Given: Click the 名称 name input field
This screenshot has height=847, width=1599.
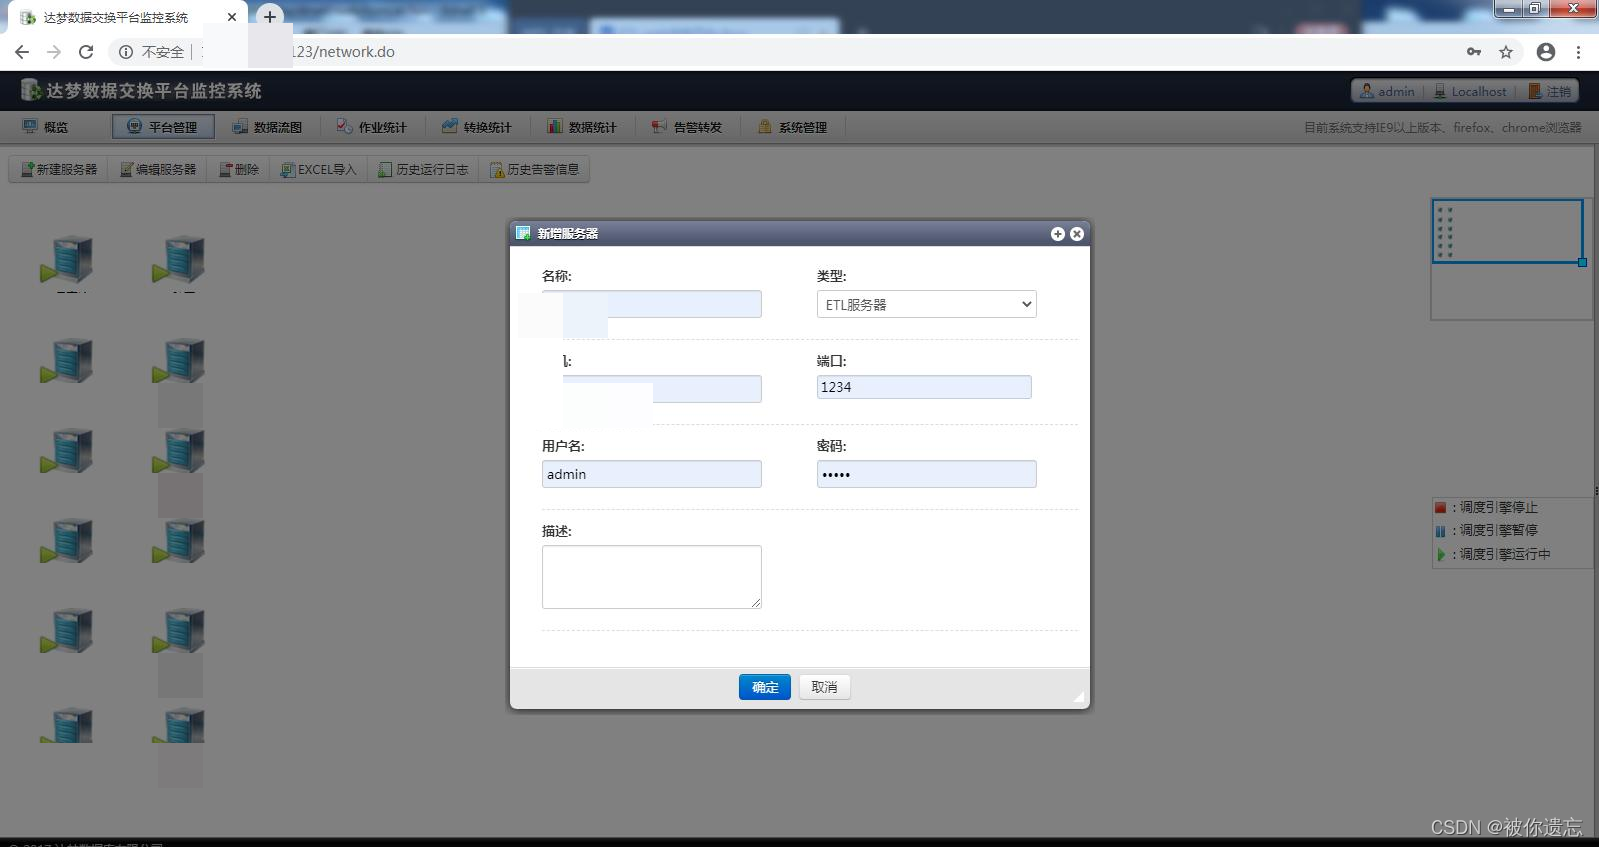Looking at the screenshot, I should click(652, 304).
